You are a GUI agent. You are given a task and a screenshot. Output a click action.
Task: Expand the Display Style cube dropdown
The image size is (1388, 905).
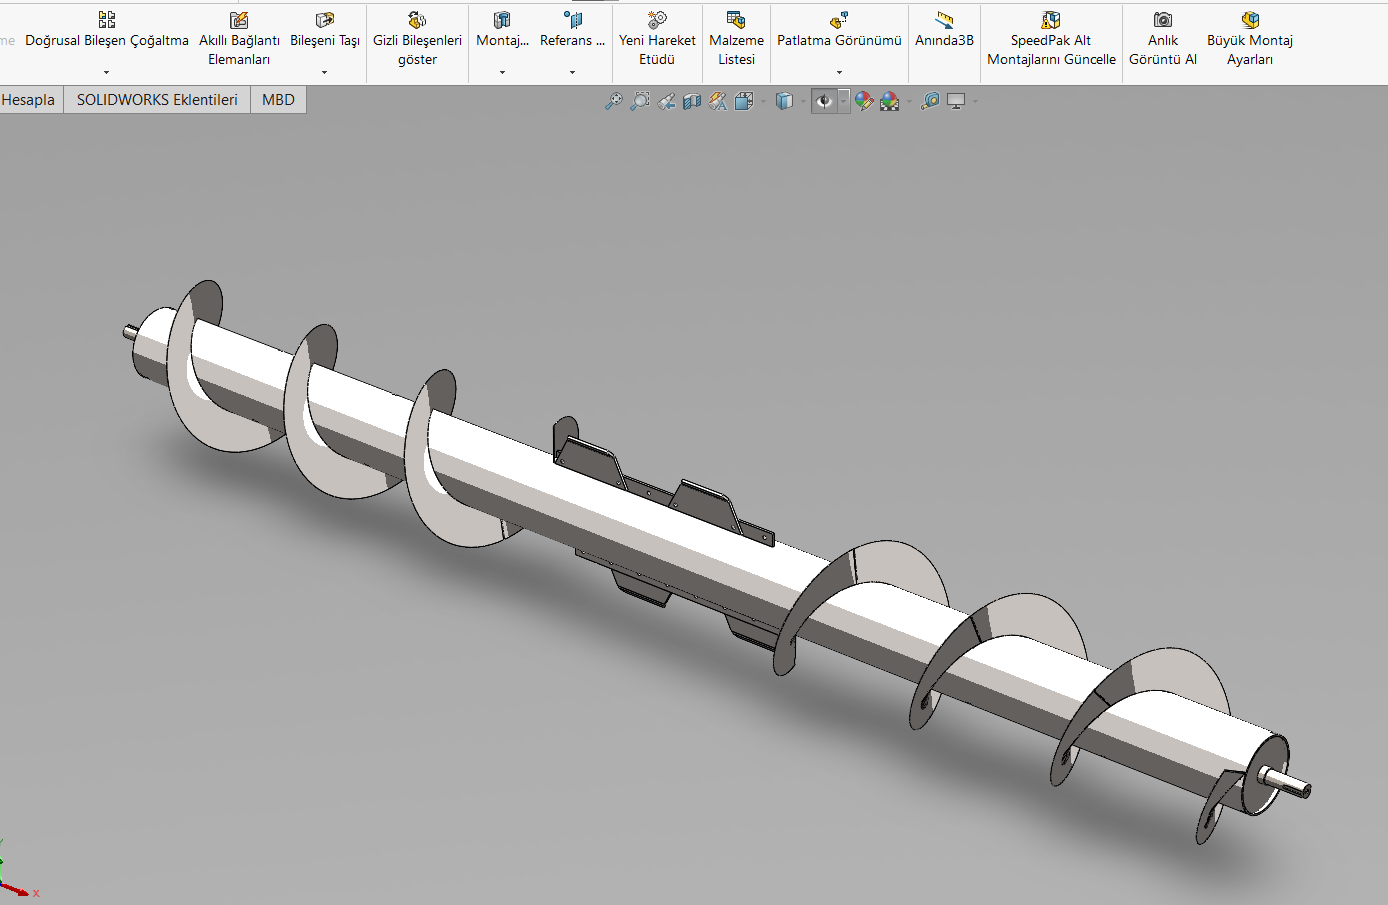pos(803,102)
